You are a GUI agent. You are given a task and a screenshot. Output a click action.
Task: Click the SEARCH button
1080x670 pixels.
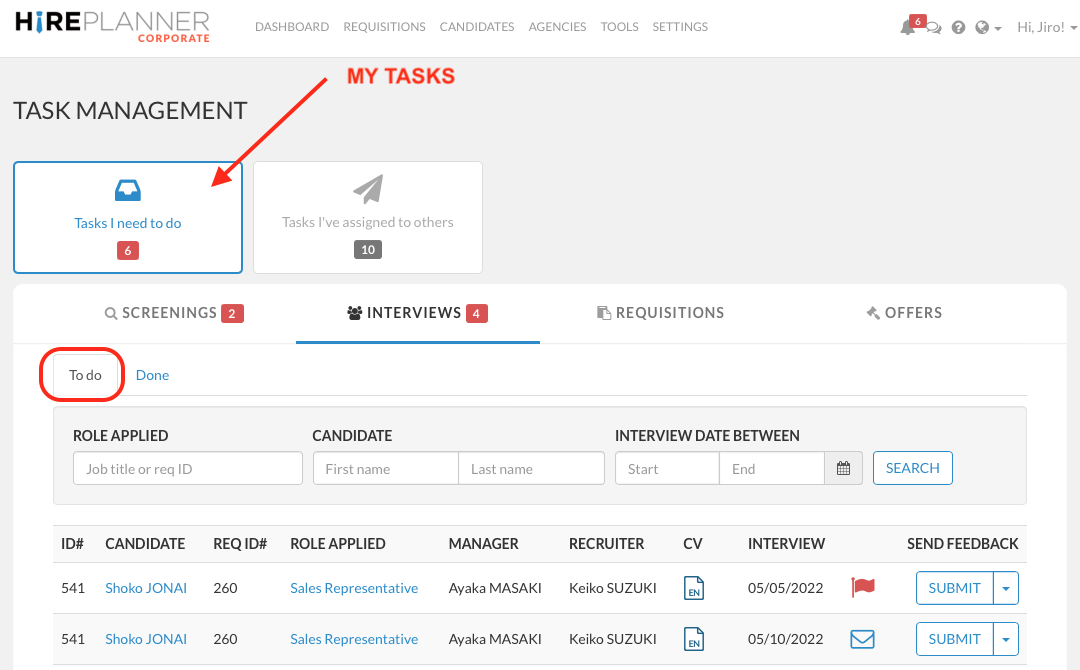[x=912, y=467]
